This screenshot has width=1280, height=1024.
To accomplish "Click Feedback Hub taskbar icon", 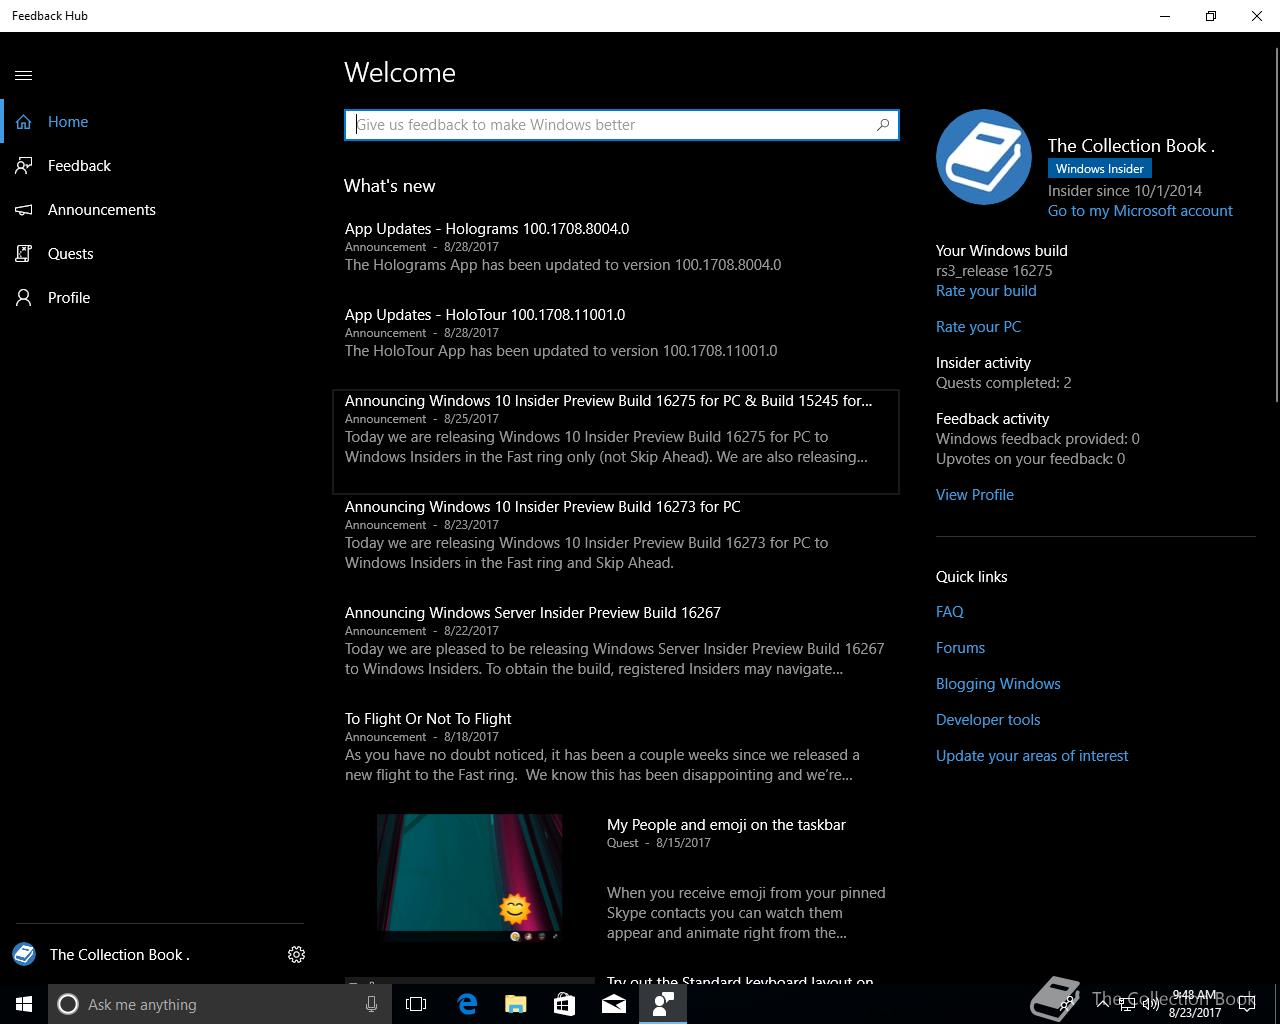I will pos(663,1004).
